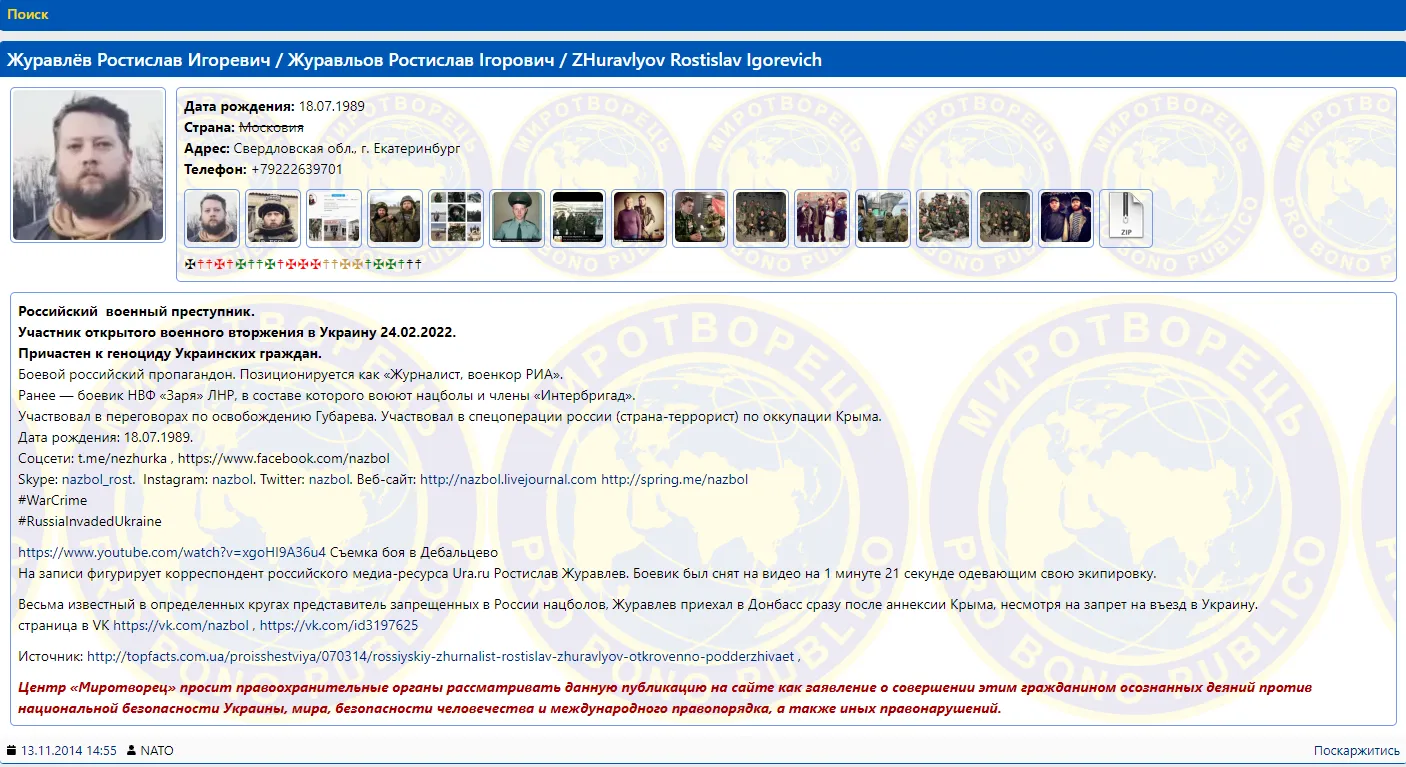Click the black cross icon in symbol row

tap(190, 264)
